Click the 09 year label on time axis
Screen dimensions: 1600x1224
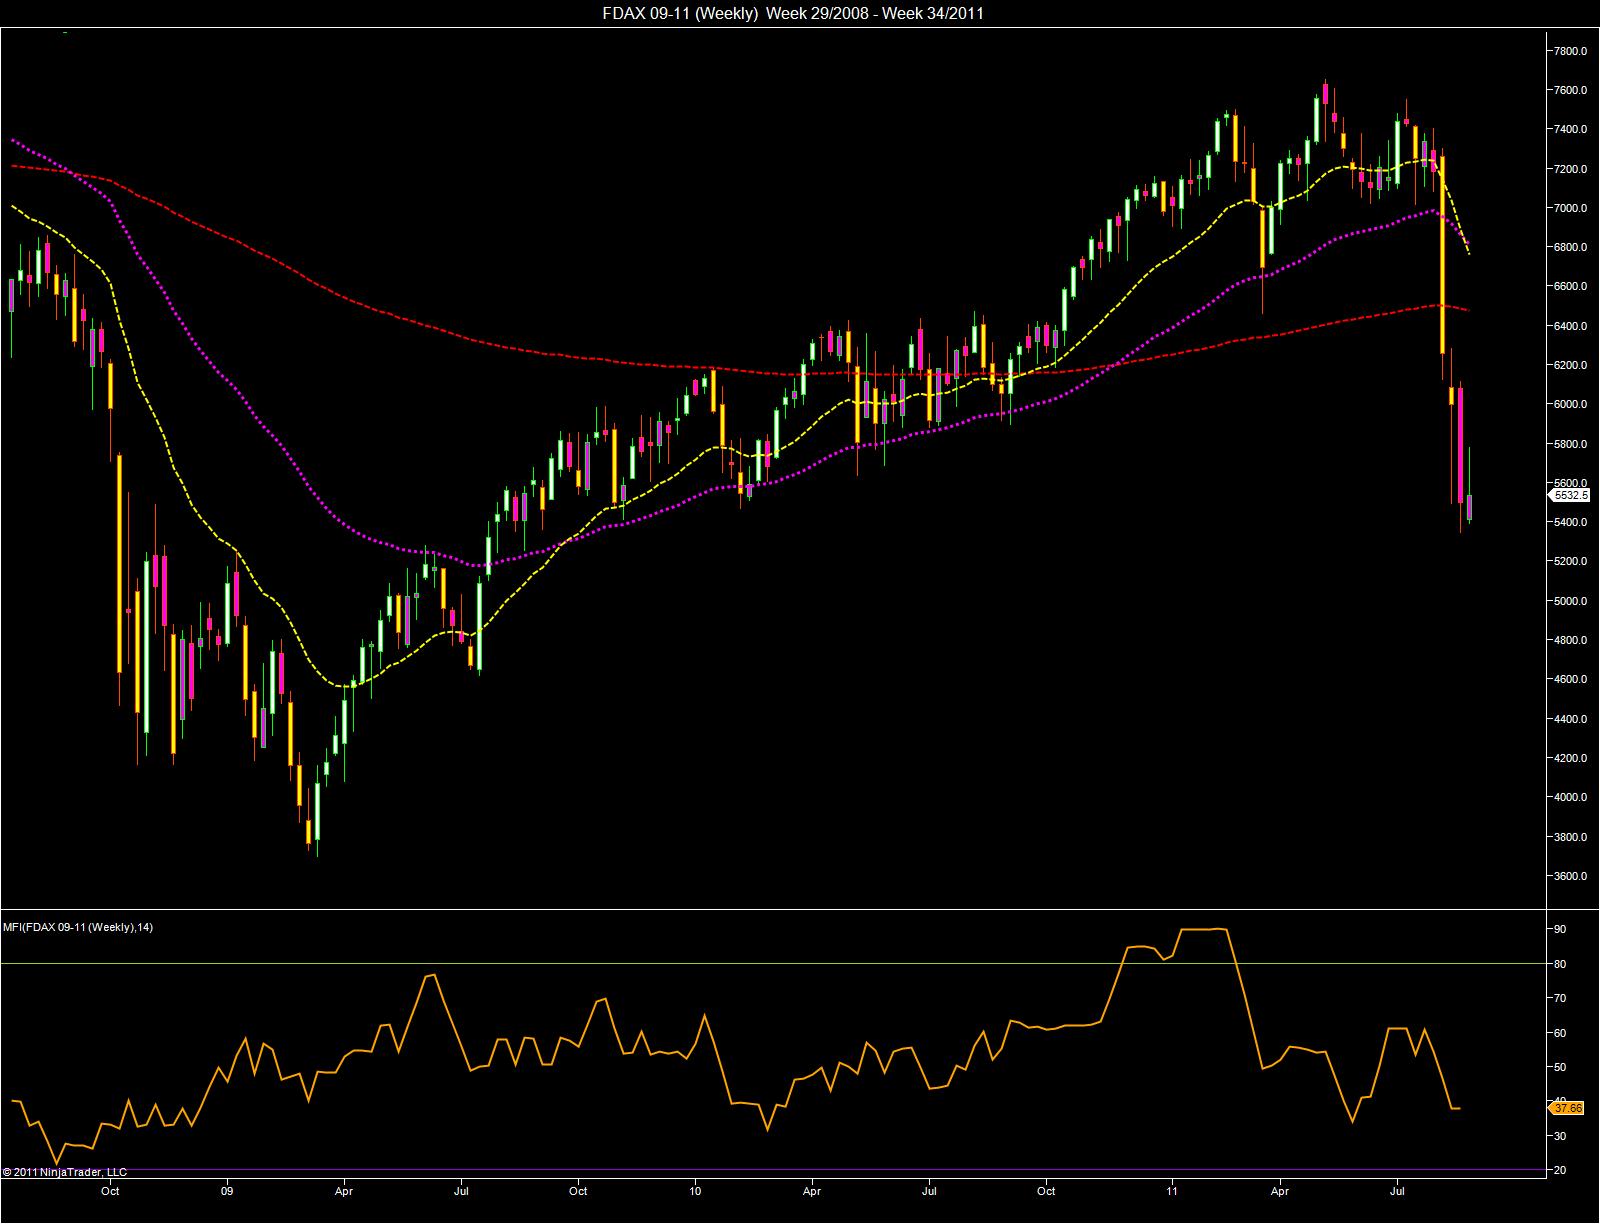pyautogui.click(x=227, y=1192)
